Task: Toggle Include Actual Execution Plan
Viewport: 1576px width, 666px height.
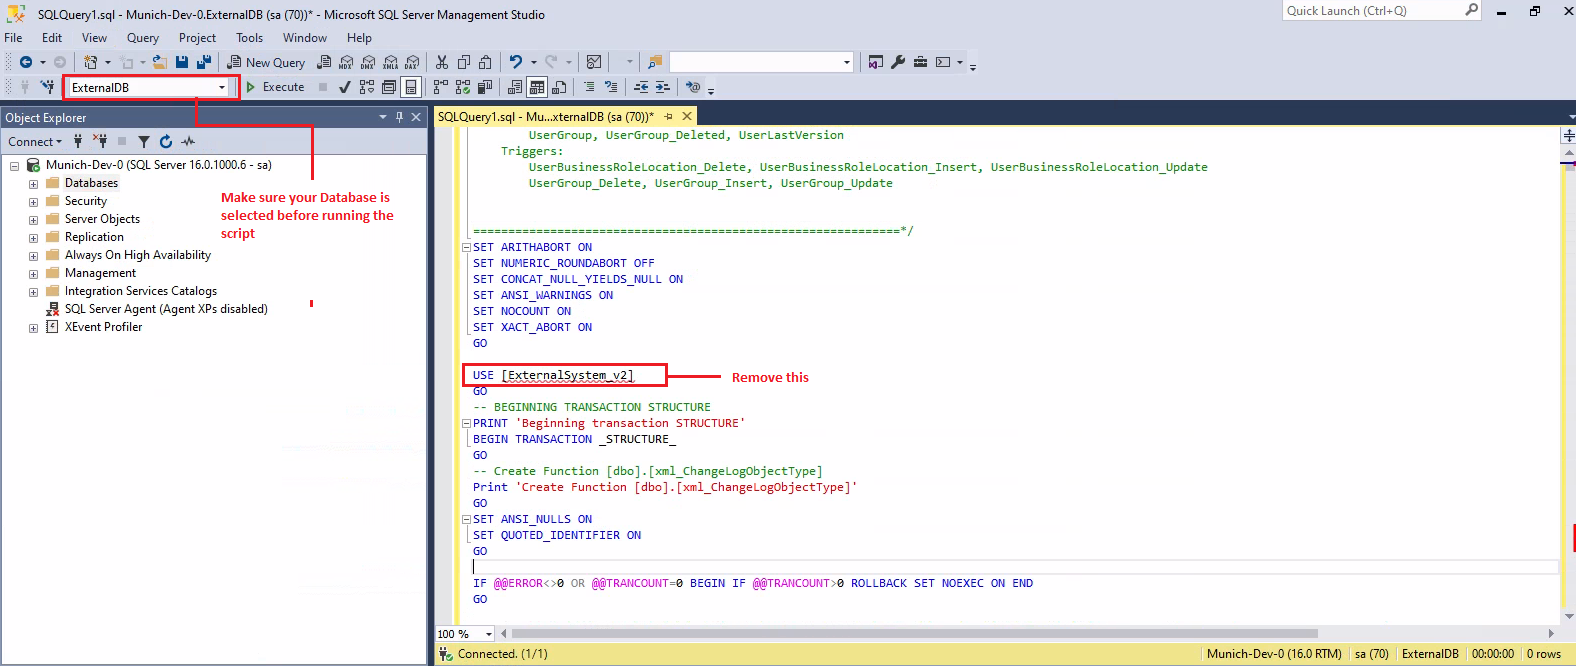Action: click(x=440, y=87)
